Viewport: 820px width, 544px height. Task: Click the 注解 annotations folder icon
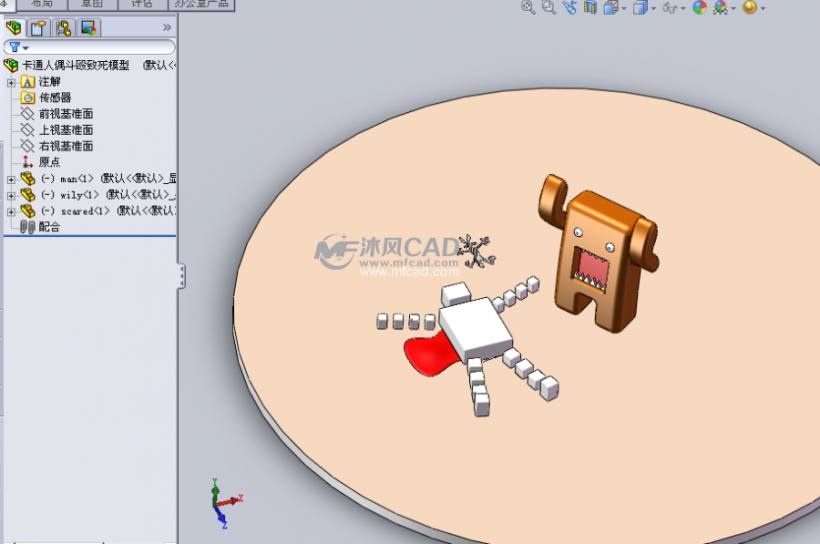[28, 82]
